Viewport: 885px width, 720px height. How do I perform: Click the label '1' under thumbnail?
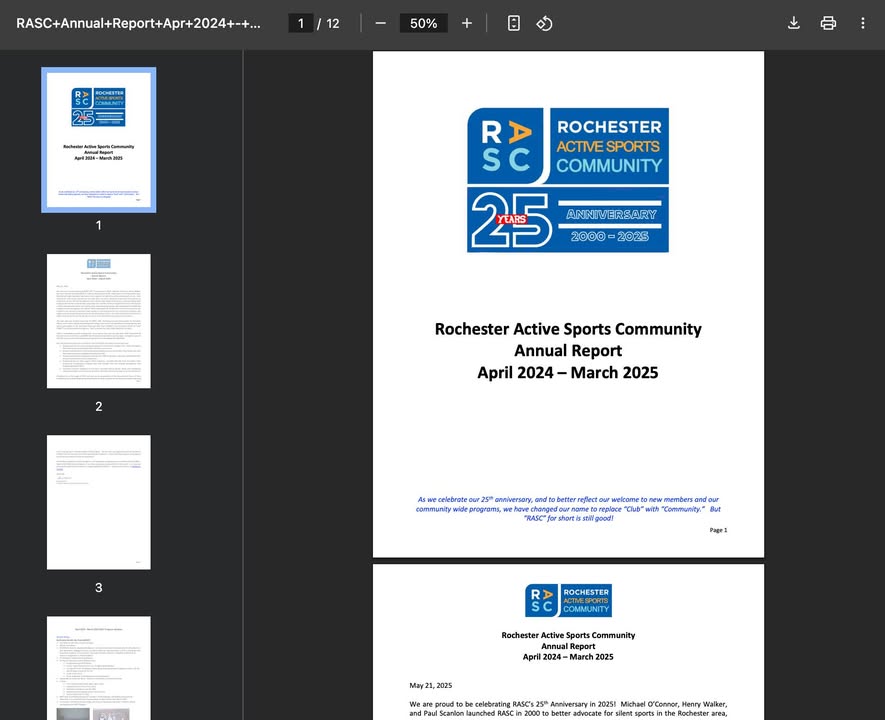[99, 225]
